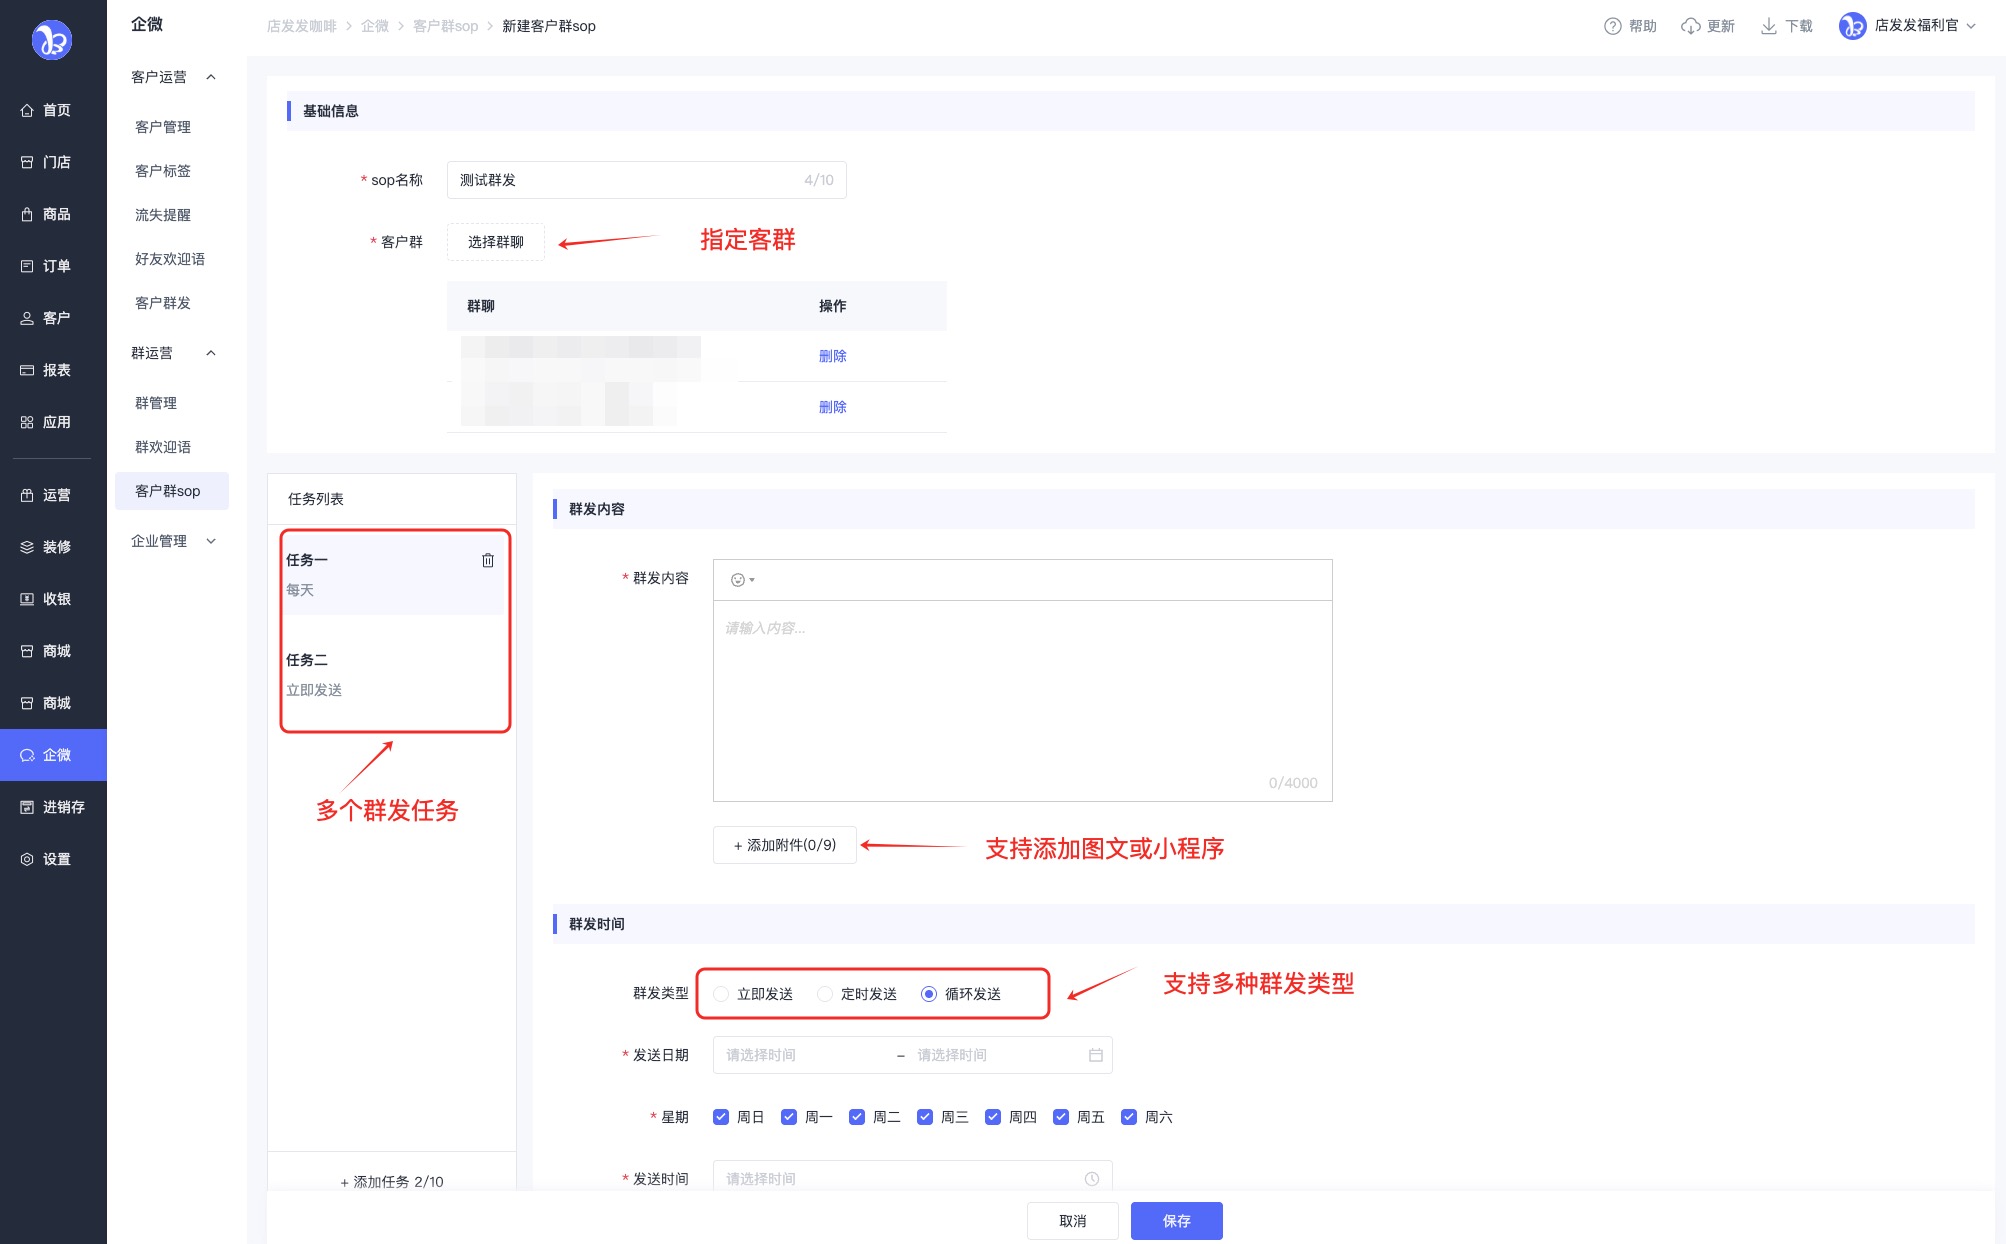Click the 帮助 question mark icon
Viewport: 2006px width, 1244px height.
[x=1612, y=26]
